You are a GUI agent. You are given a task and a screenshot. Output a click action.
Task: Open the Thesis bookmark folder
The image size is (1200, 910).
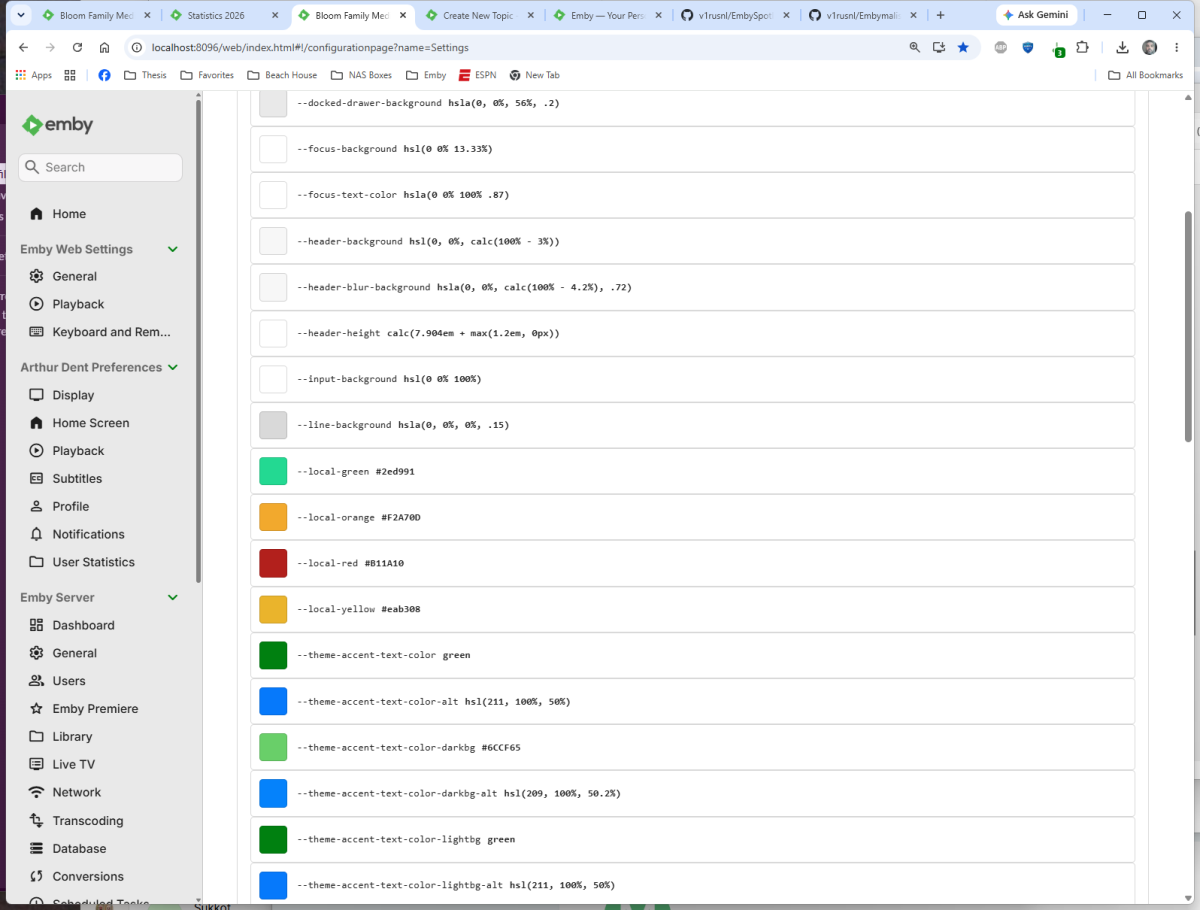pos(145,75)
